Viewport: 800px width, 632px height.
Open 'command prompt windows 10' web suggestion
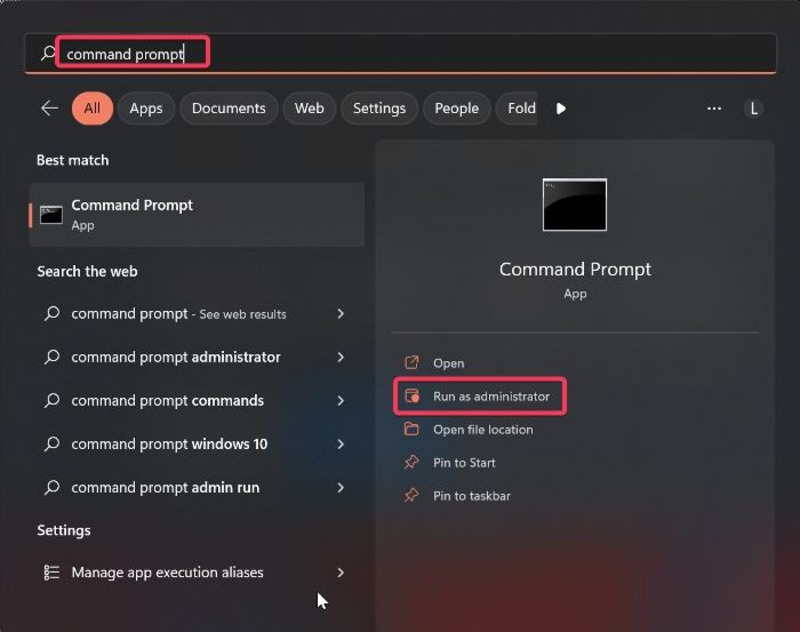pos(169,444)
